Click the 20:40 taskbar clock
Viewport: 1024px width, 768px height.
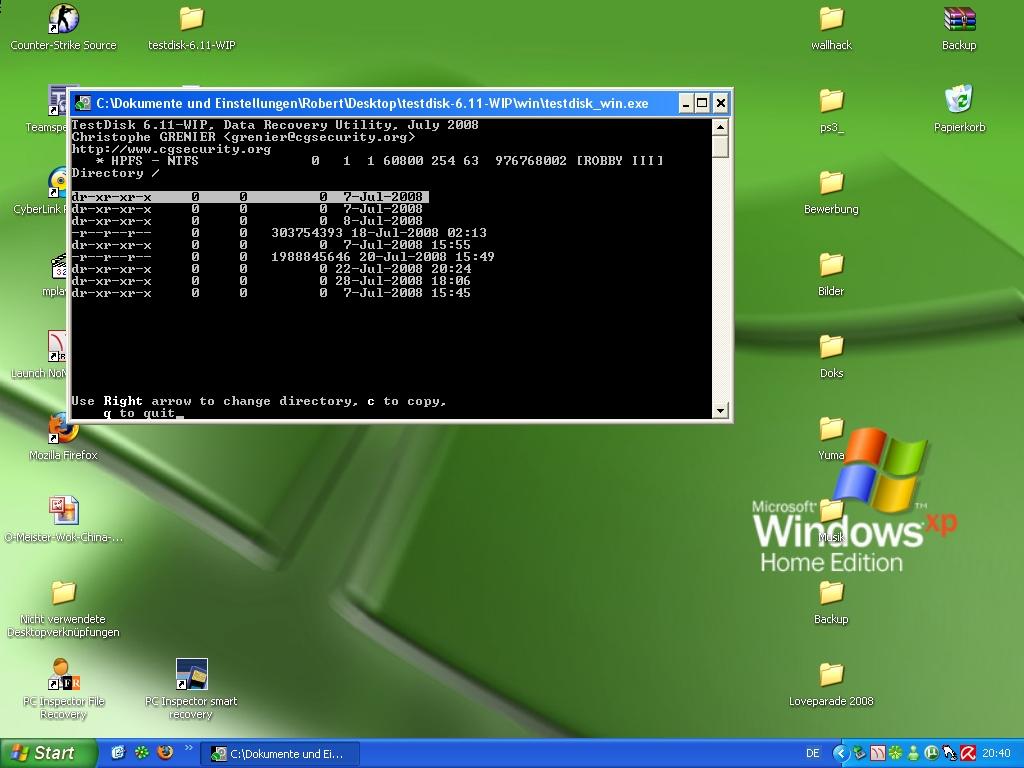[x=996, y=753]
